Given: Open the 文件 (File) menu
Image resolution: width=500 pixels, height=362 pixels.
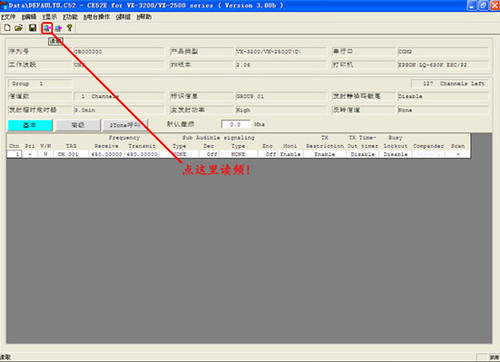Looking at the screenshot, I should (x=8, y=17).
